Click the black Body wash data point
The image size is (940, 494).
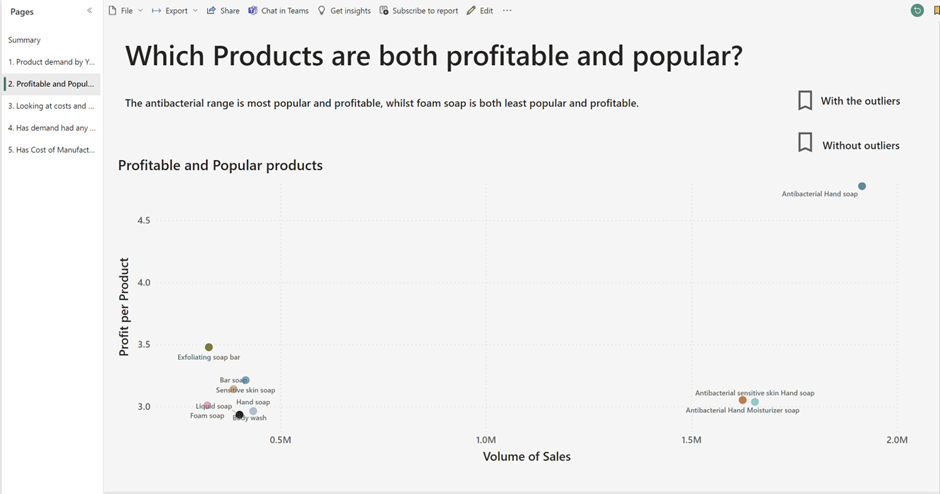point(239,414)
